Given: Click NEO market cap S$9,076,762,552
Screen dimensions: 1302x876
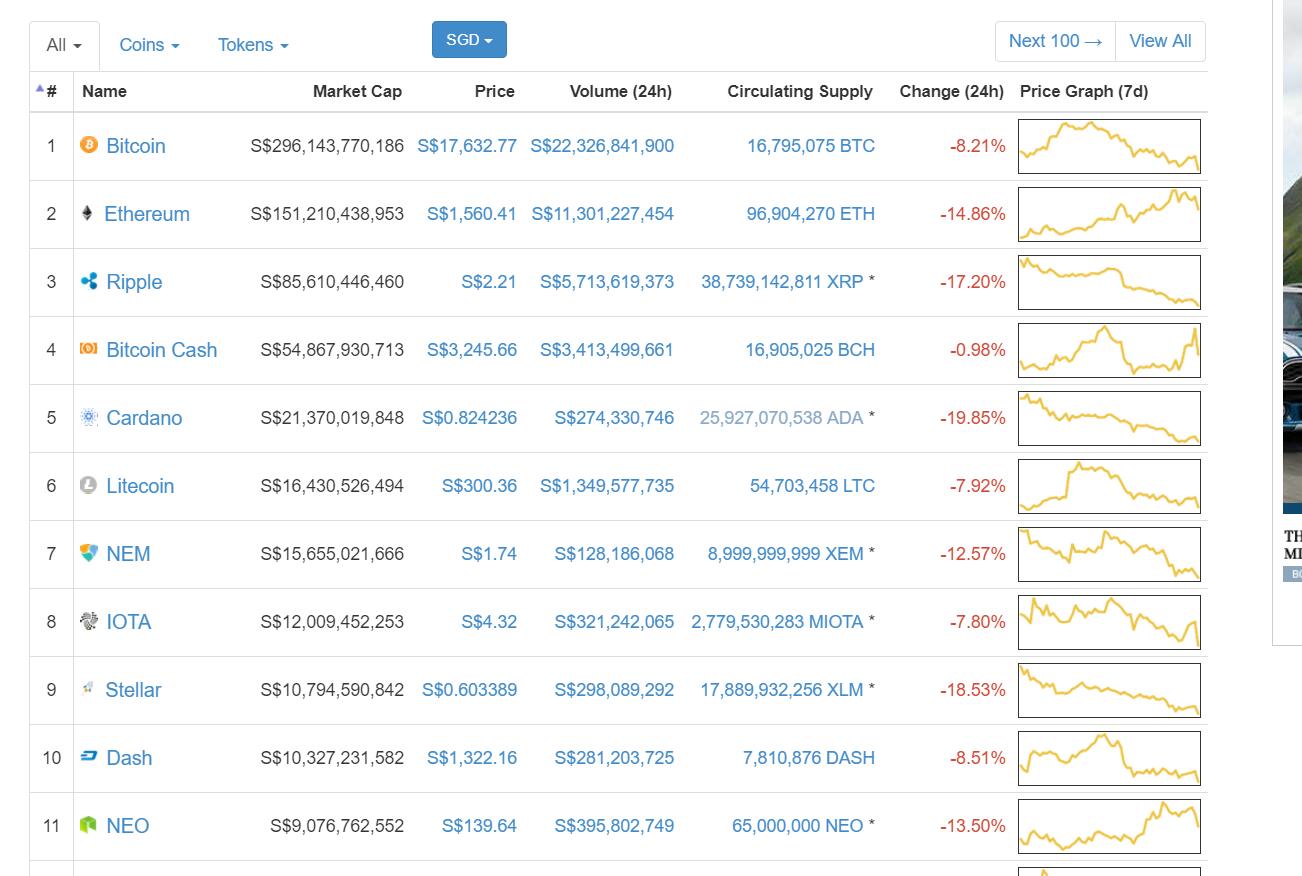Looking at the screenshot, I should (337, 826).
